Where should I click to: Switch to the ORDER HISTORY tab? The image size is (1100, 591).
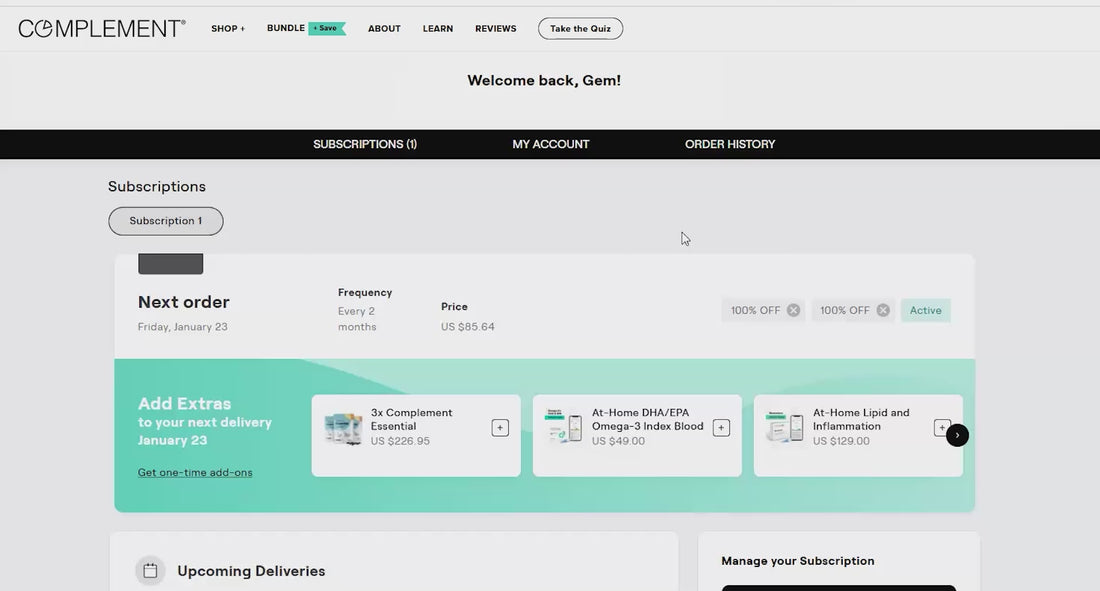coord(730,144)
